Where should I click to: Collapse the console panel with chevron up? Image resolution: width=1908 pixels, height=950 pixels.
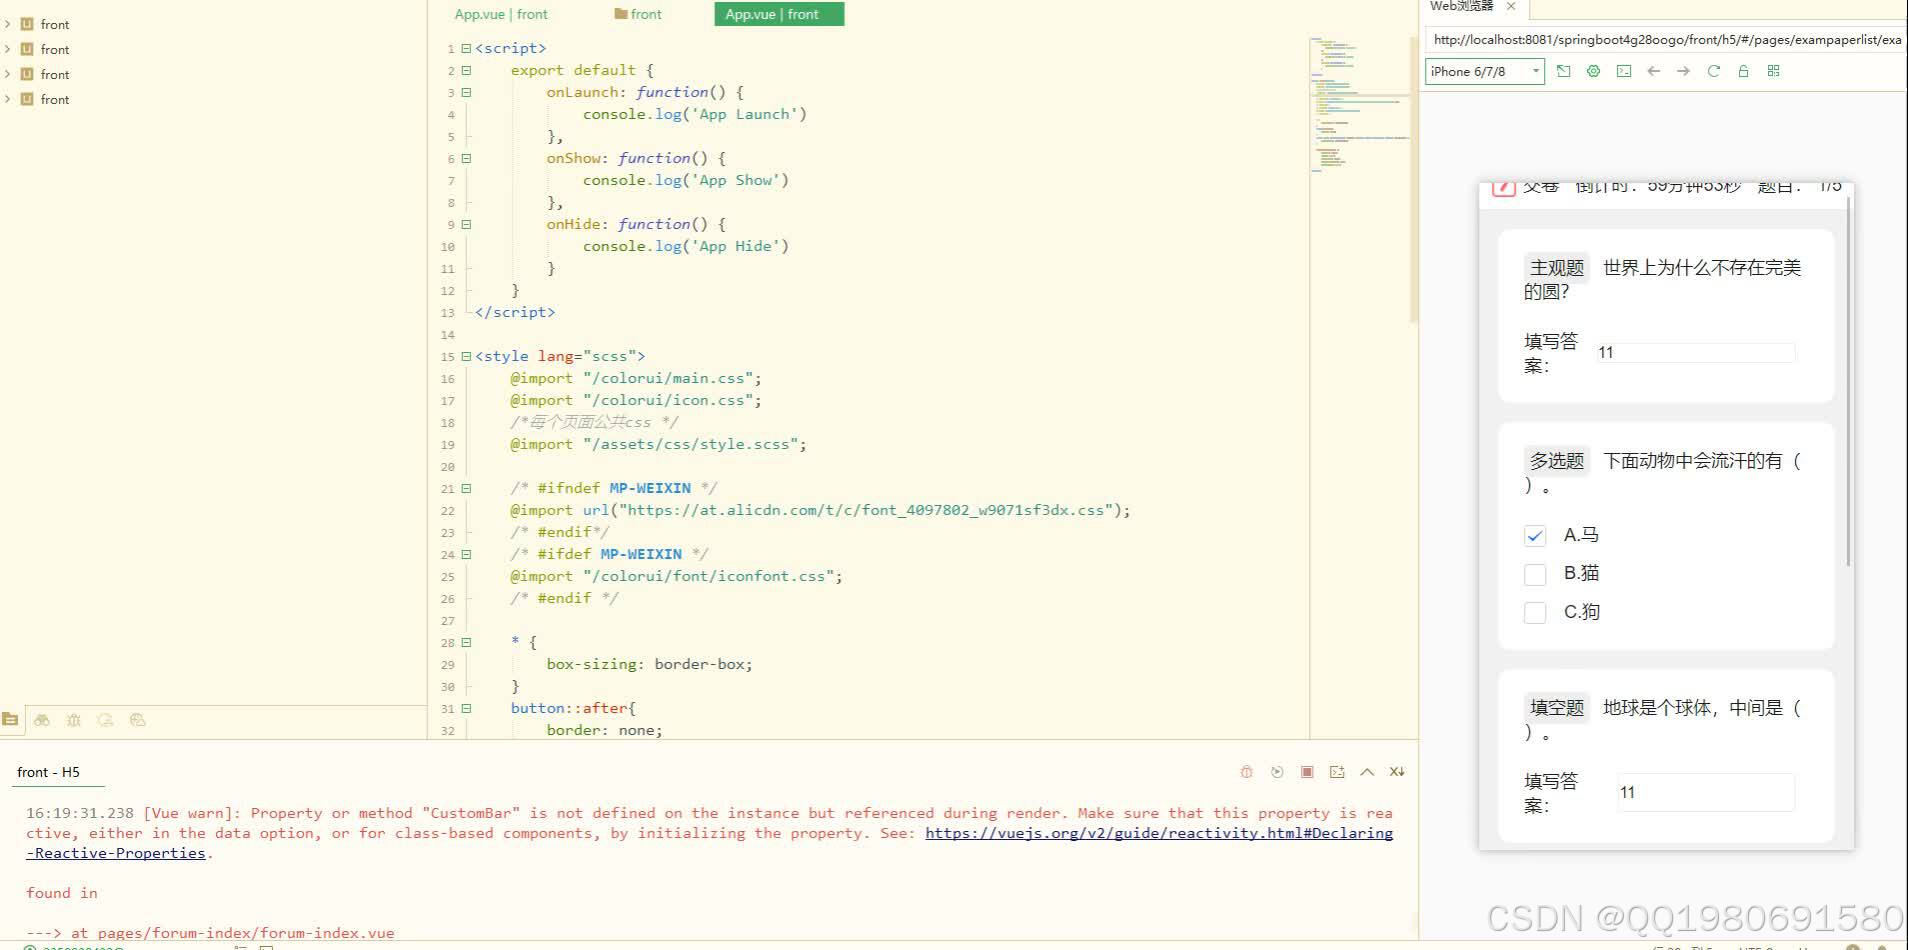point(1367,772)
